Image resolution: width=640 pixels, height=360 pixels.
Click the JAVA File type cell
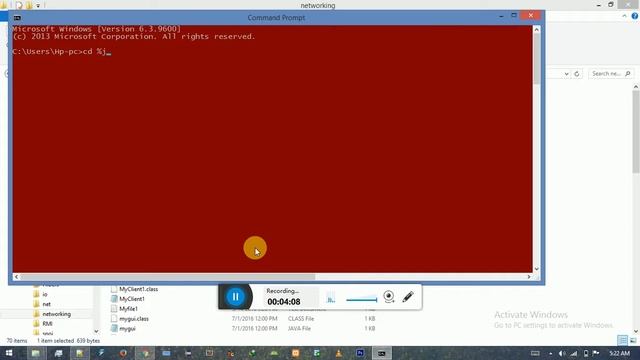(x=299, y=329)
